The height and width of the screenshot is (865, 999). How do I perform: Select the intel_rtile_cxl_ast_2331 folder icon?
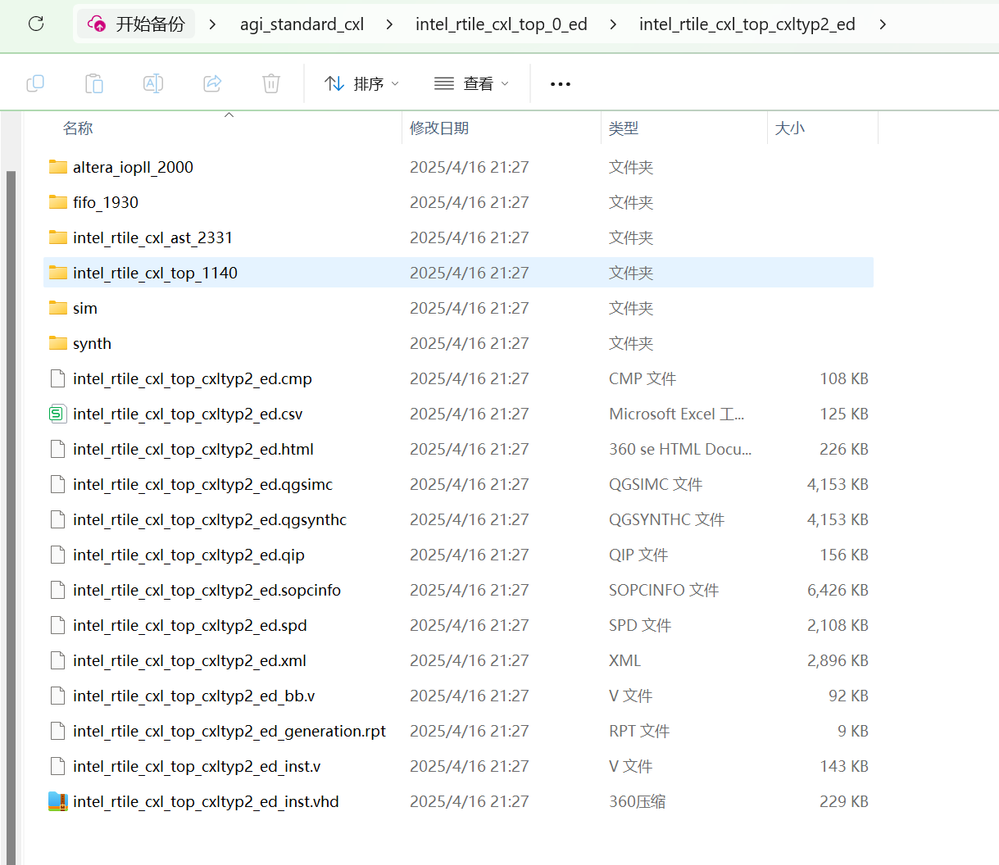coord(58,238)
